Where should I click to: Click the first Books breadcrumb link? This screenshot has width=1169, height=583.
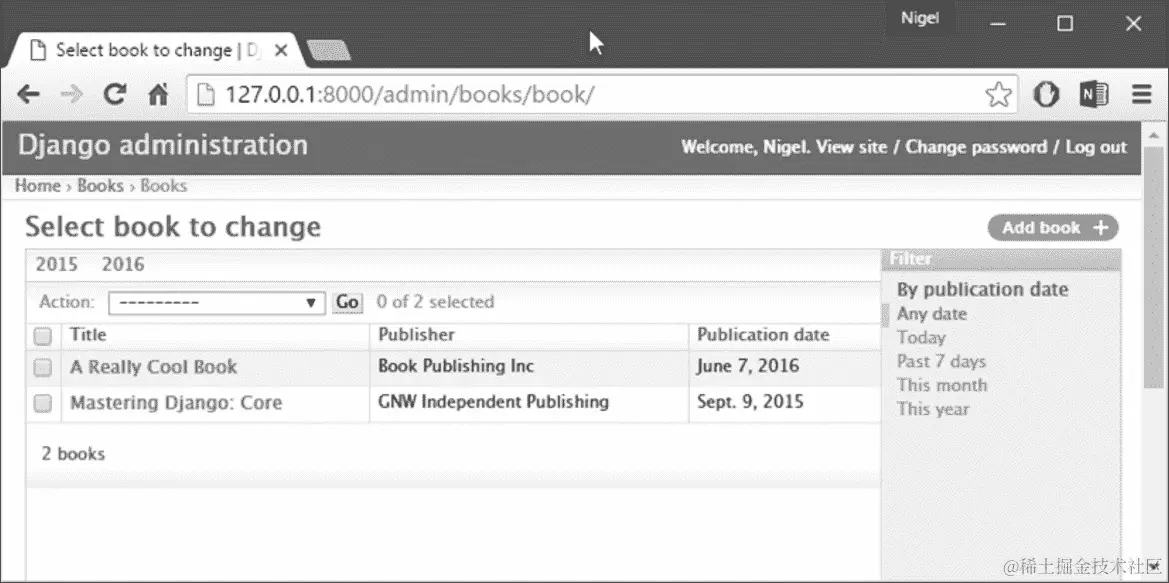100,186
